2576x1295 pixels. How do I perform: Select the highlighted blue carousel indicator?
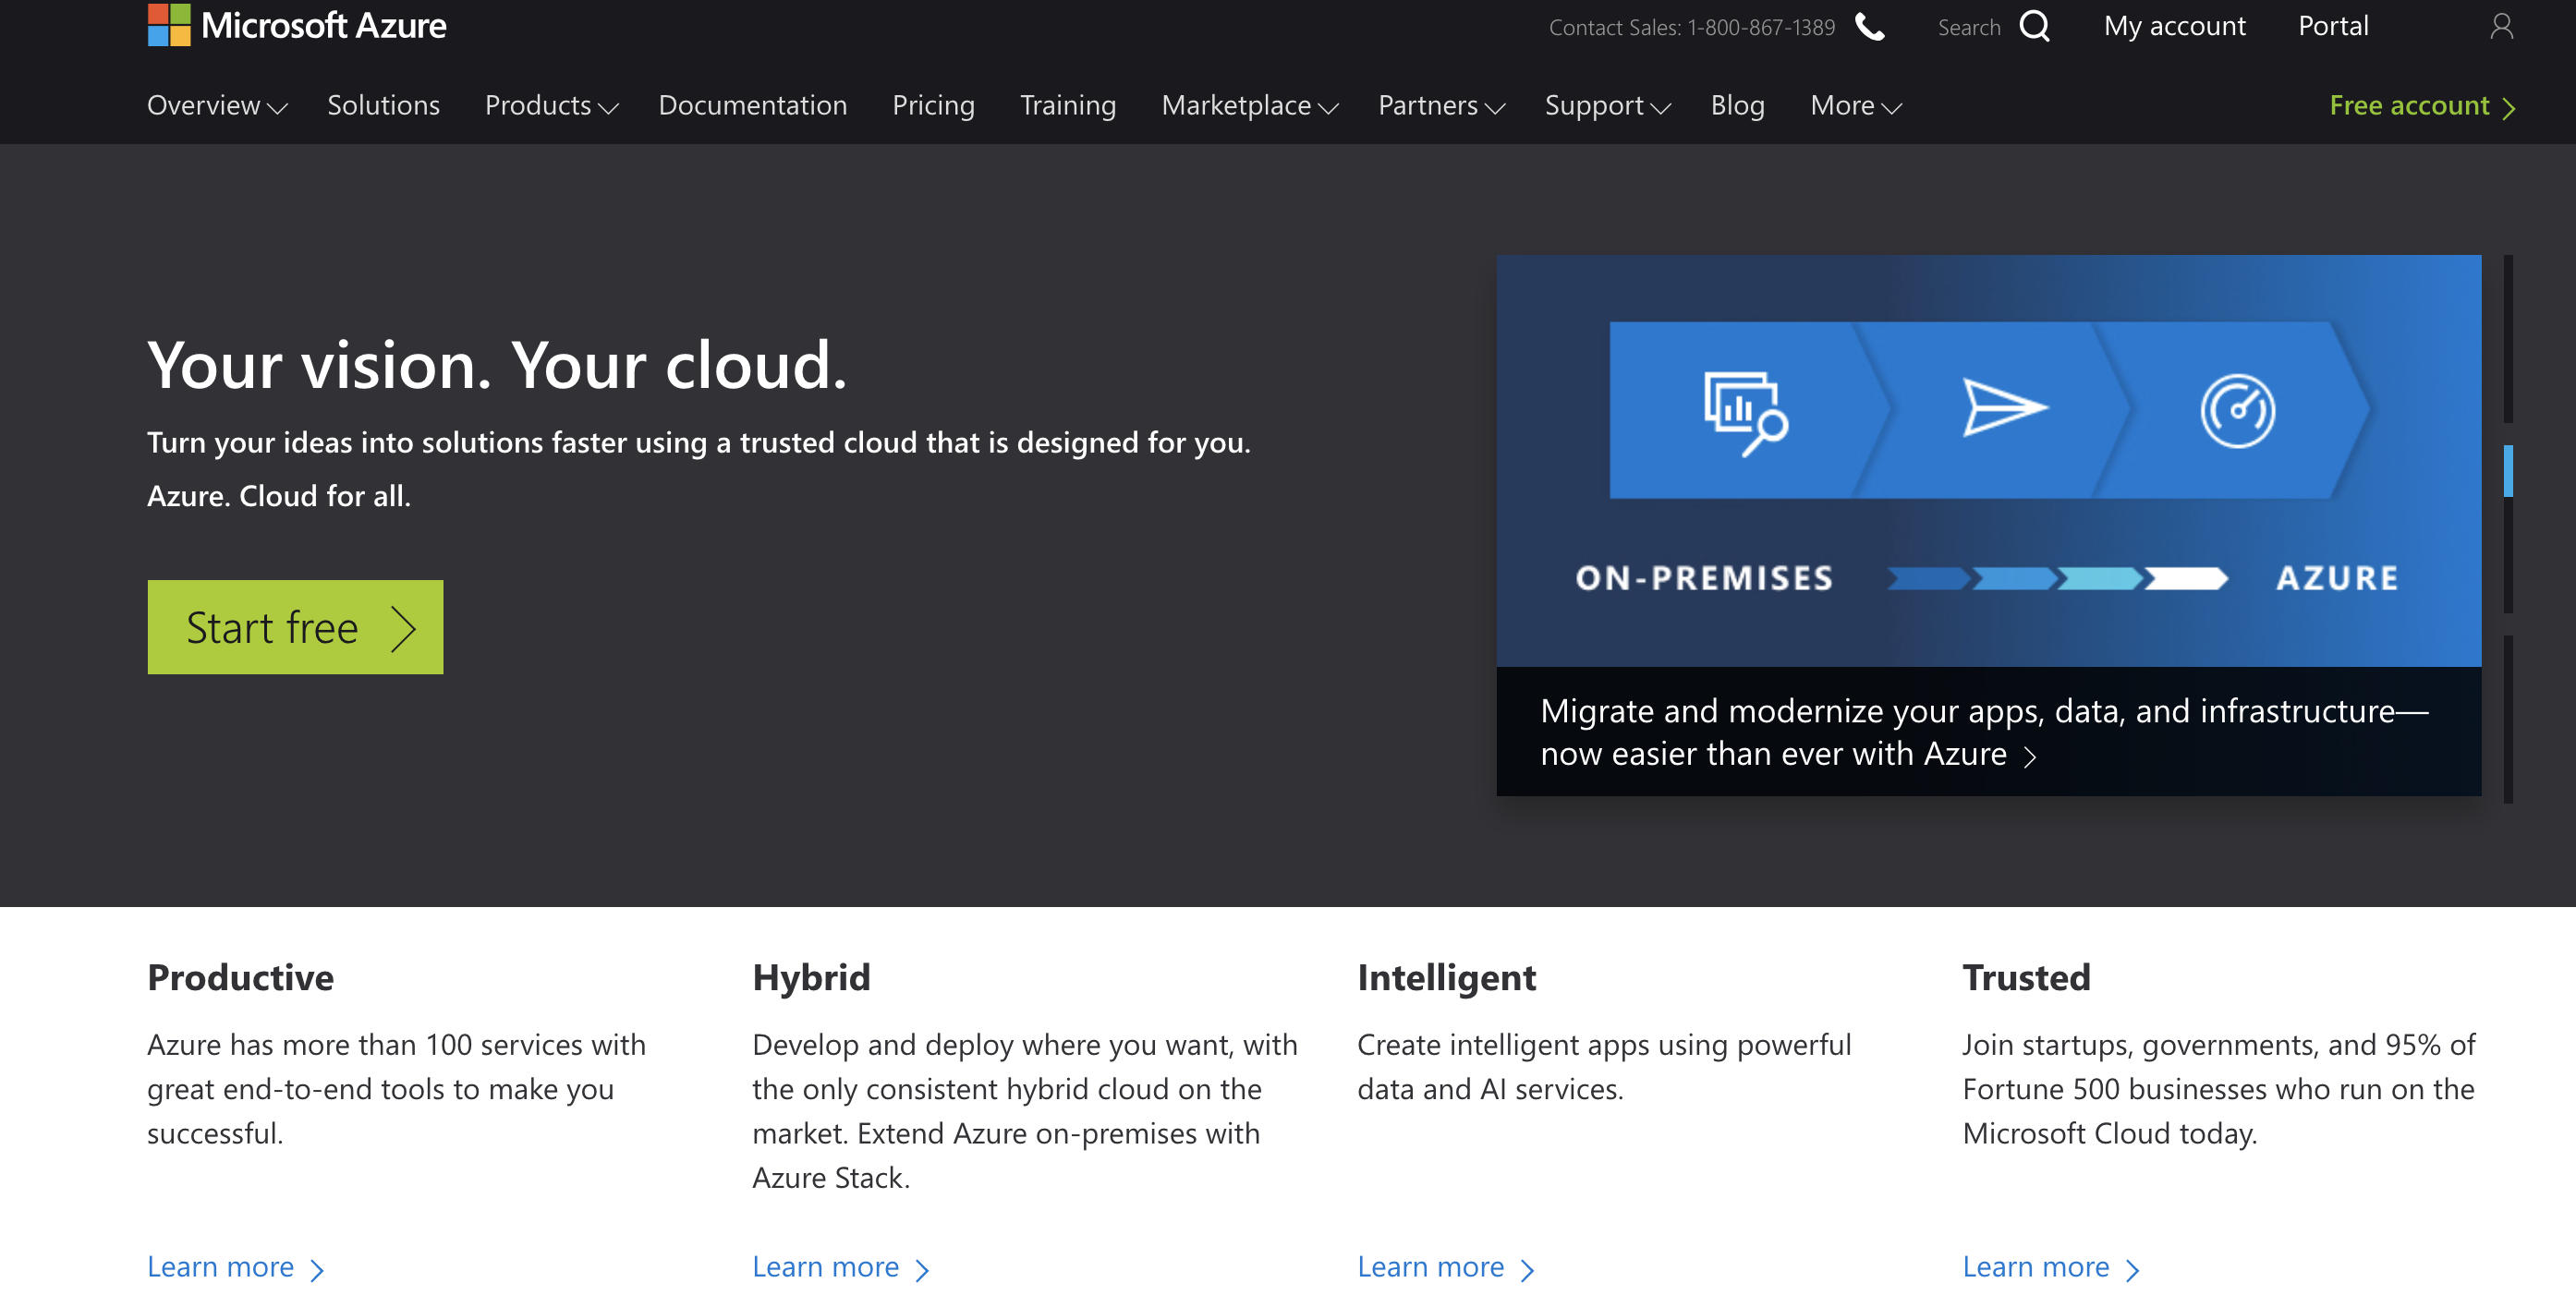coord(2507,471)
